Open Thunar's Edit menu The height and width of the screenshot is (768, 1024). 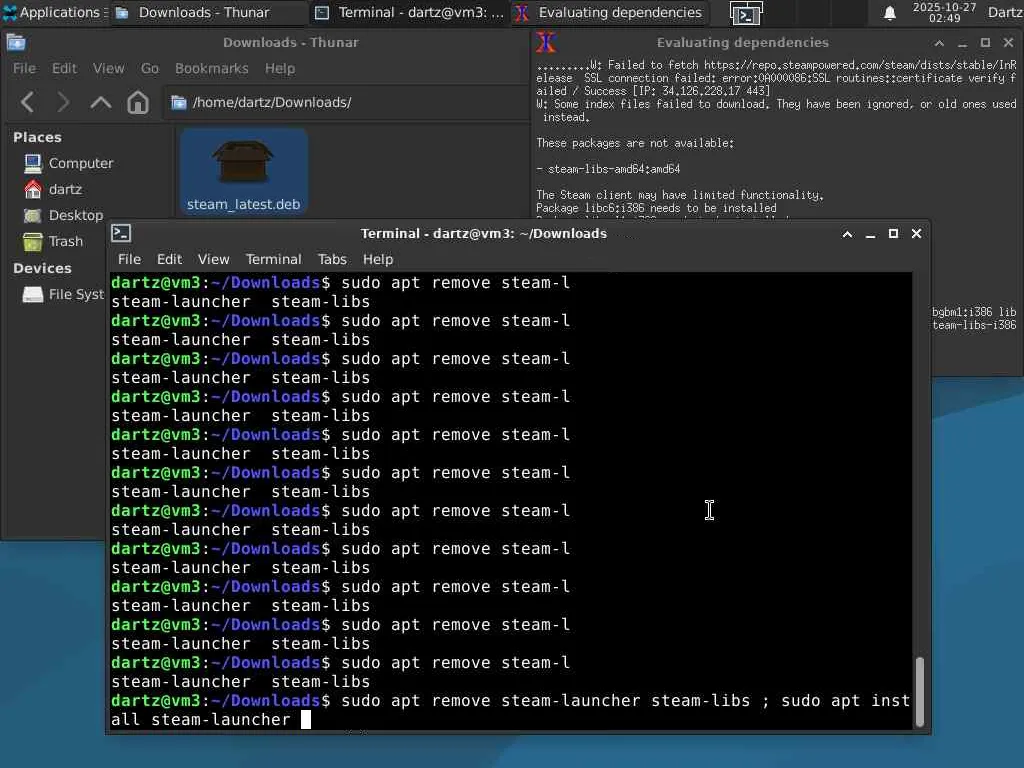[64, 69]
